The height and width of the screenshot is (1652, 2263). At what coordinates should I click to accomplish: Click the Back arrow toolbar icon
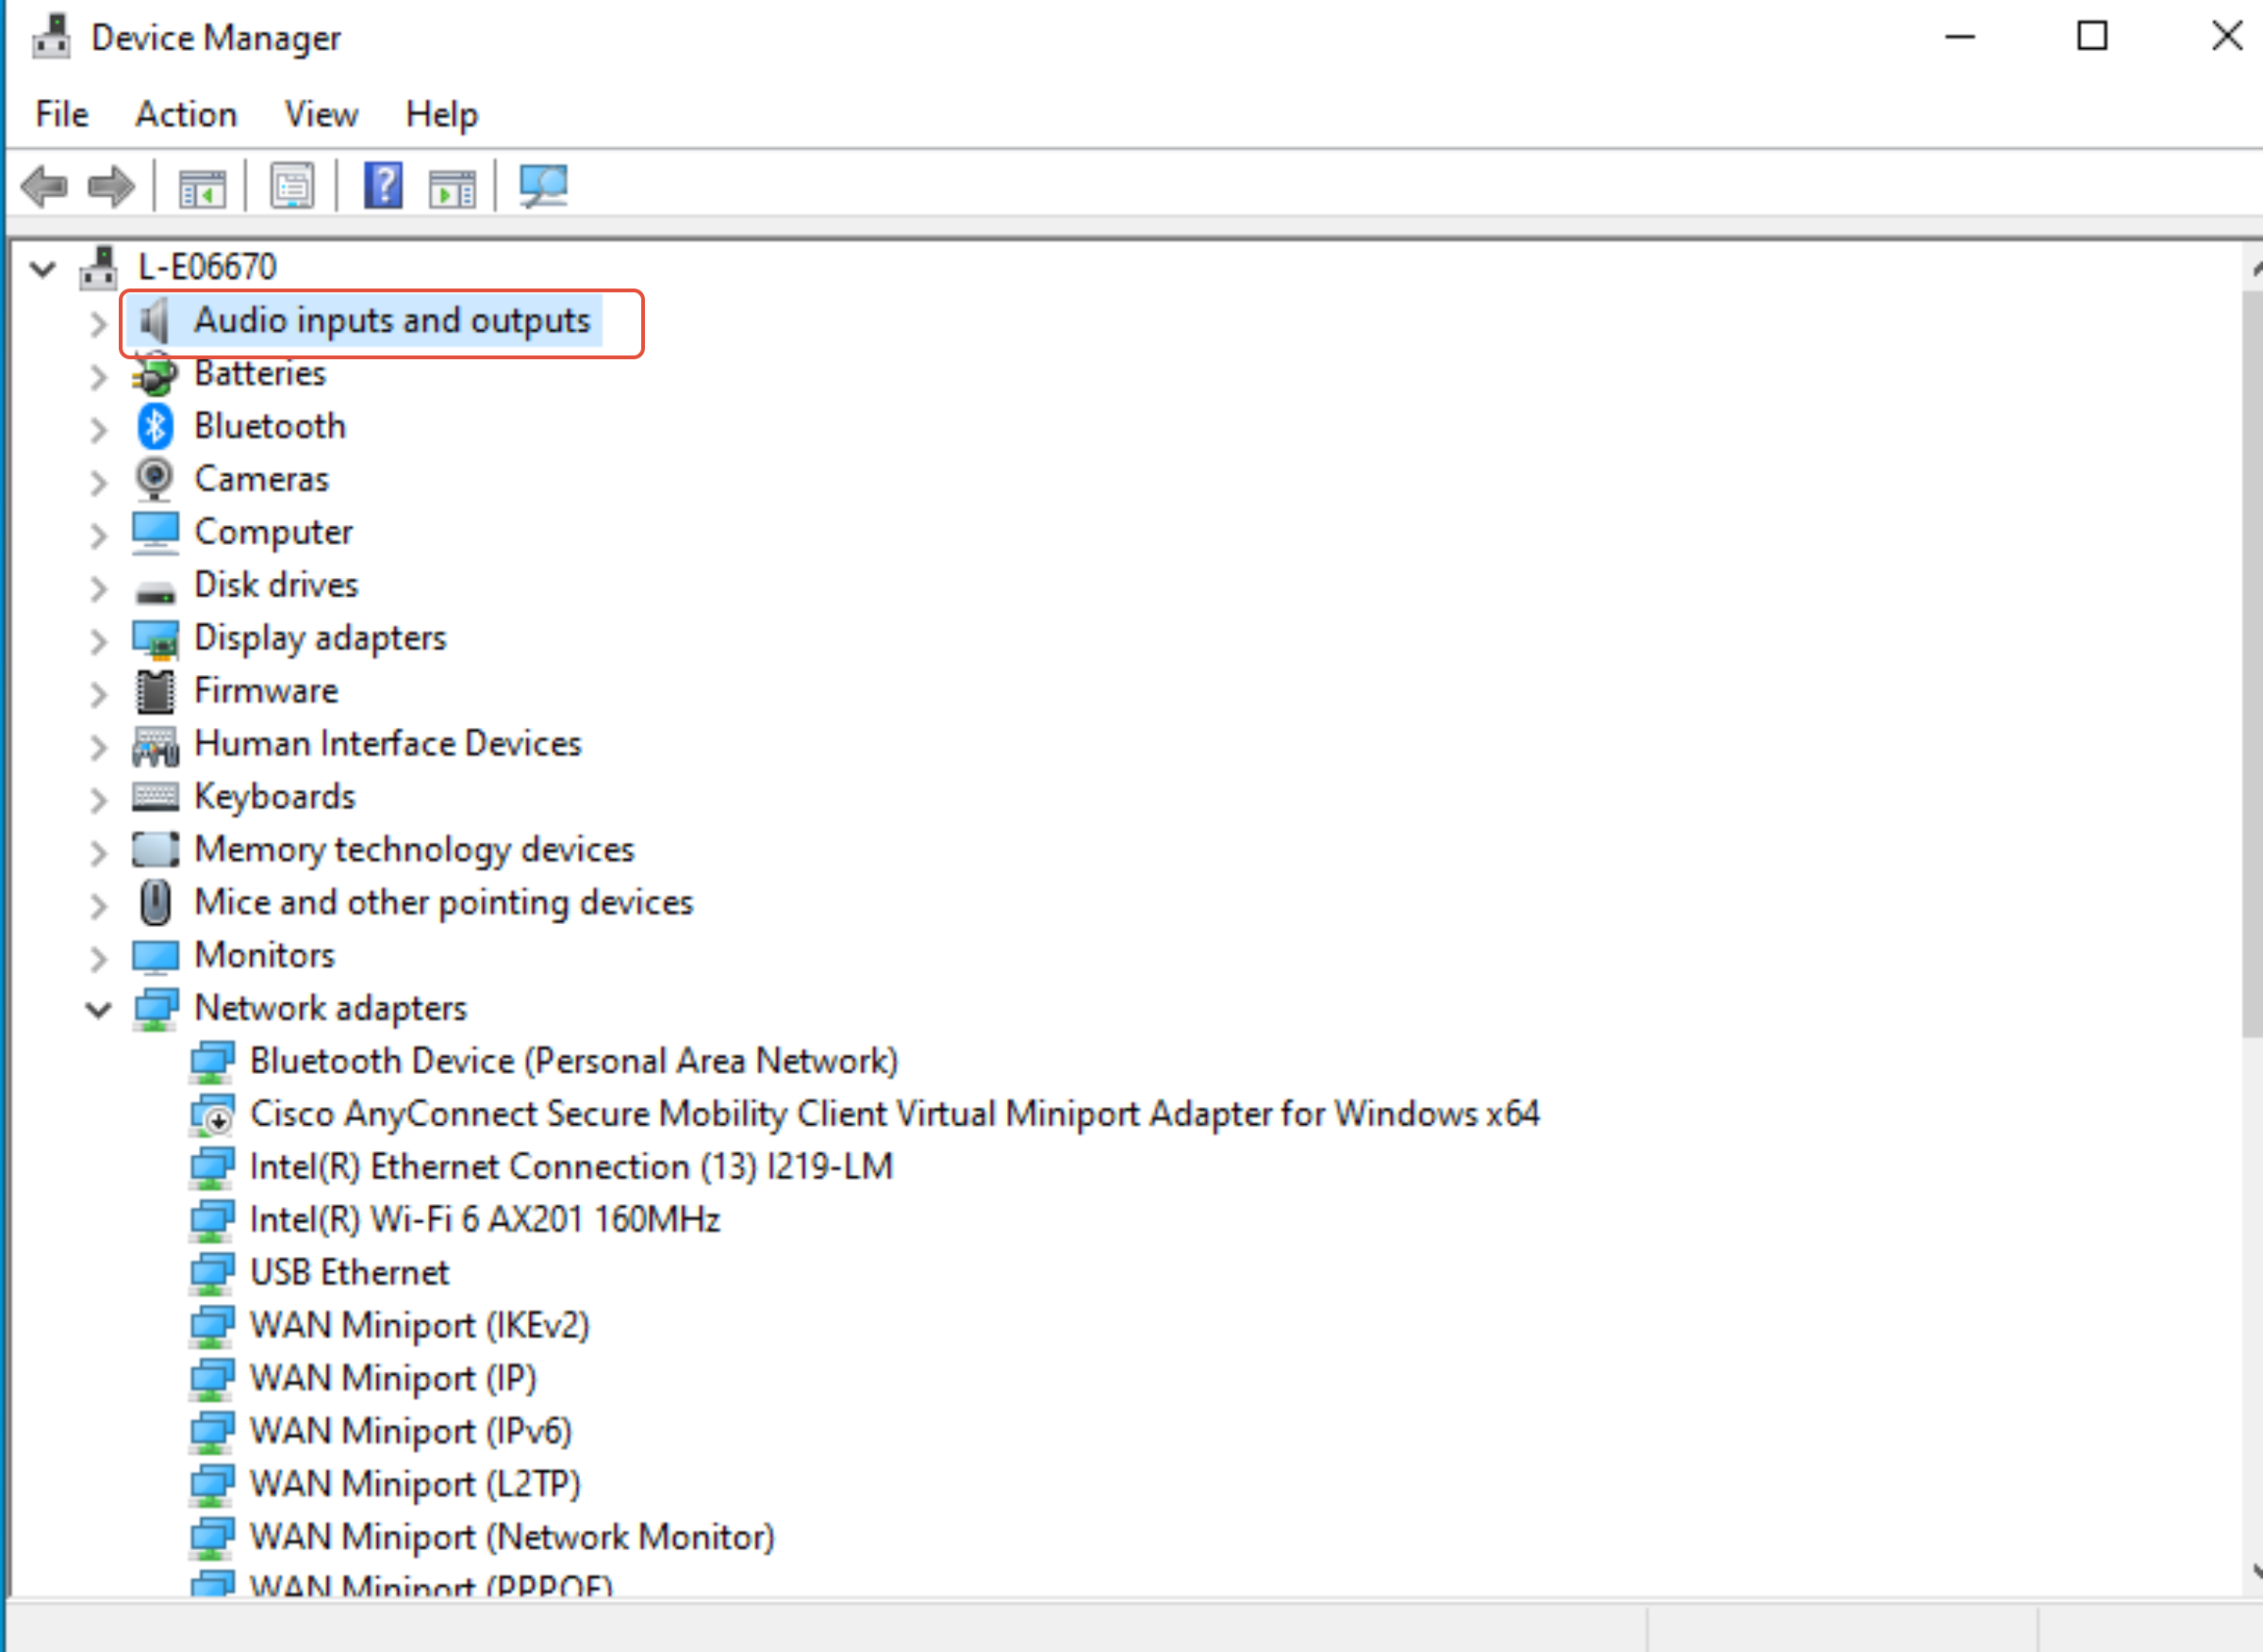pos(44,186)
